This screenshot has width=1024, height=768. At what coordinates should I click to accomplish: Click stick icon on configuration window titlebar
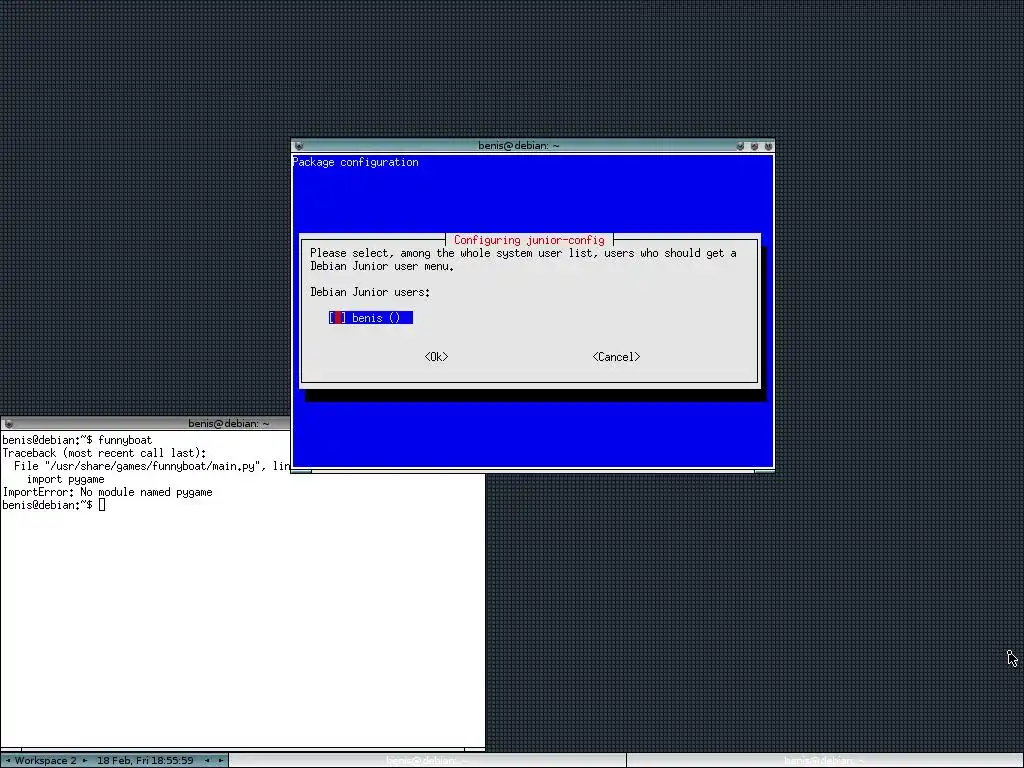coord(299,146)
